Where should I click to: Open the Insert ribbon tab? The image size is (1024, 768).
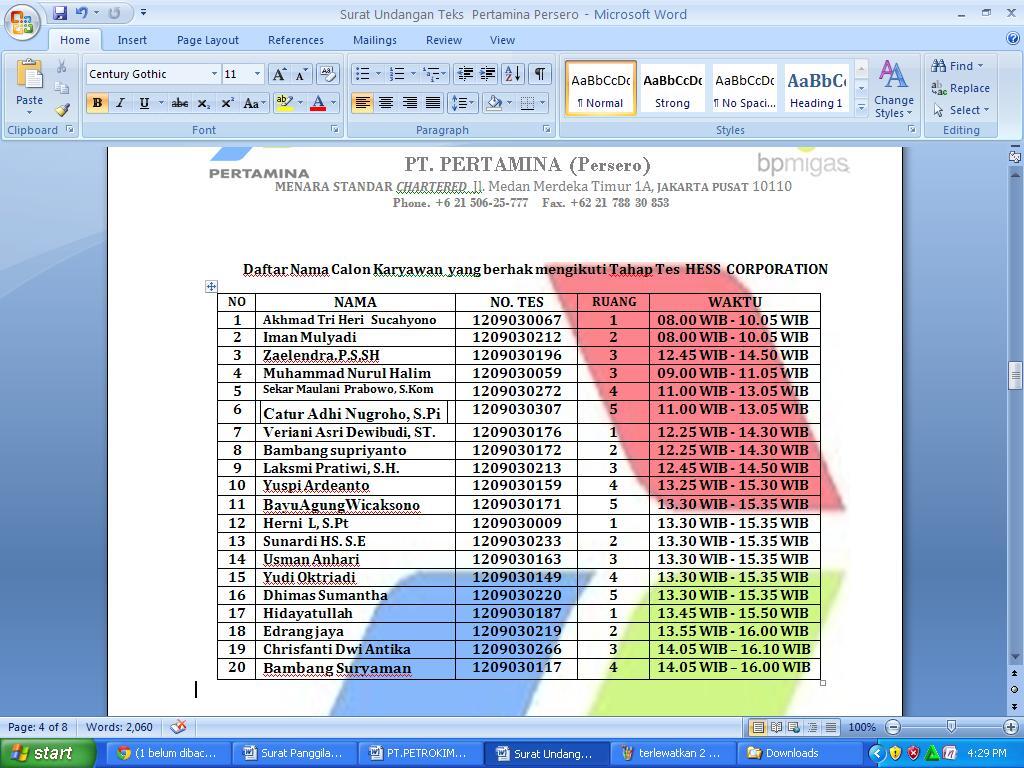click(132, 40)
